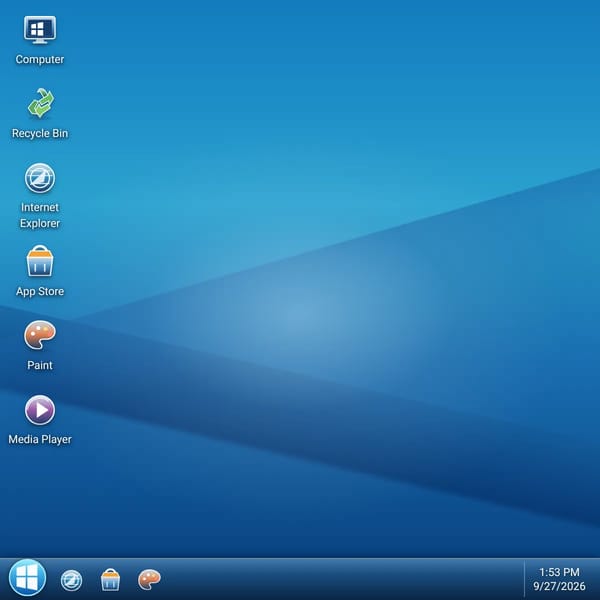Click the 9/27/2026 date
This screenshot has height=600, width=600.
click(x=559, y=586)
